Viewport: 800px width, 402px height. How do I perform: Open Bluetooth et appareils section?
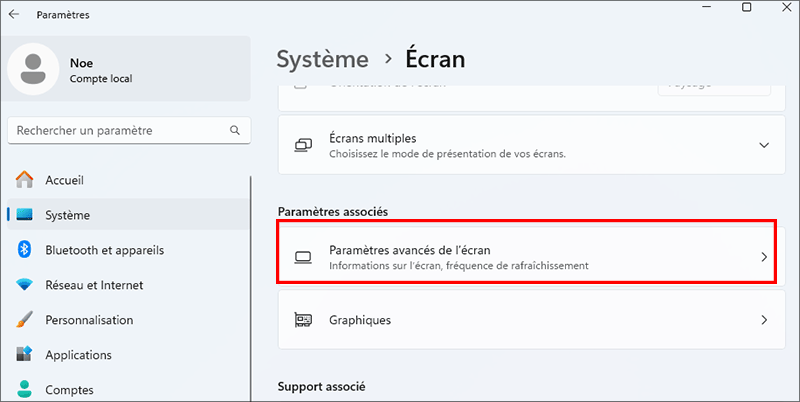(104, 250)
